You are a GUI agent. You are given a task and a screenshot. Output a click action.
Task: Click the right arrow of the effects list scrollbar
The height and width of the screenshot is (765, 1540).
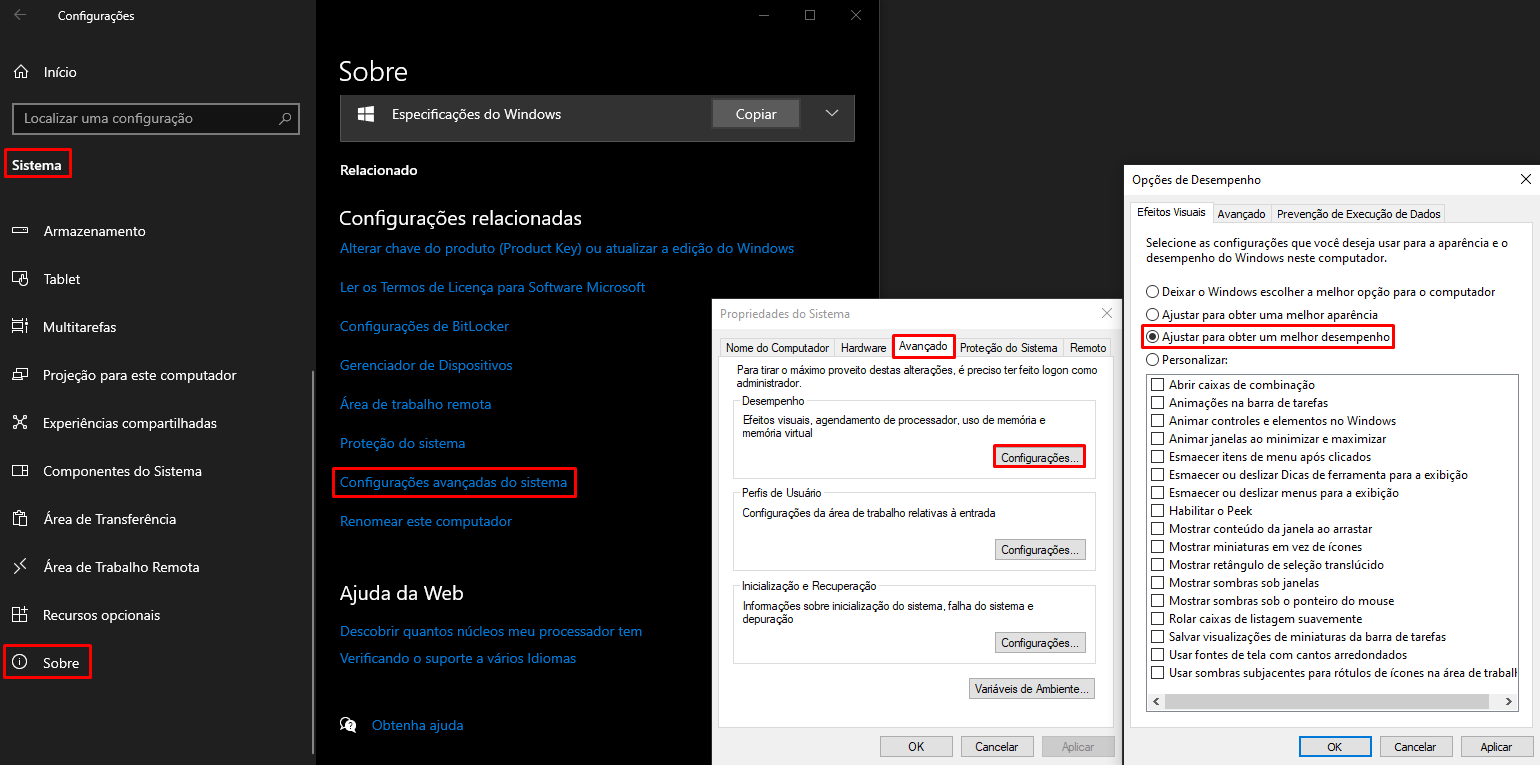click(x=1509, y=702)
